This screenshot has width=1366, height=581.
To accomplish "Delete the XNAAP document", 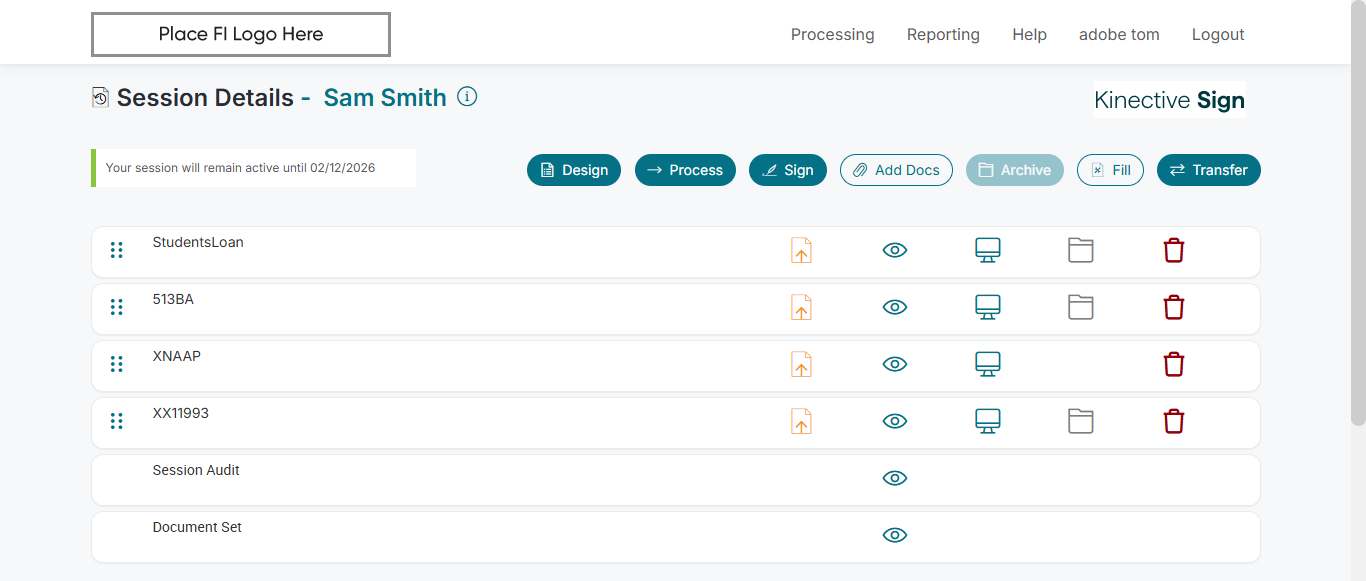I will 1174,364.
